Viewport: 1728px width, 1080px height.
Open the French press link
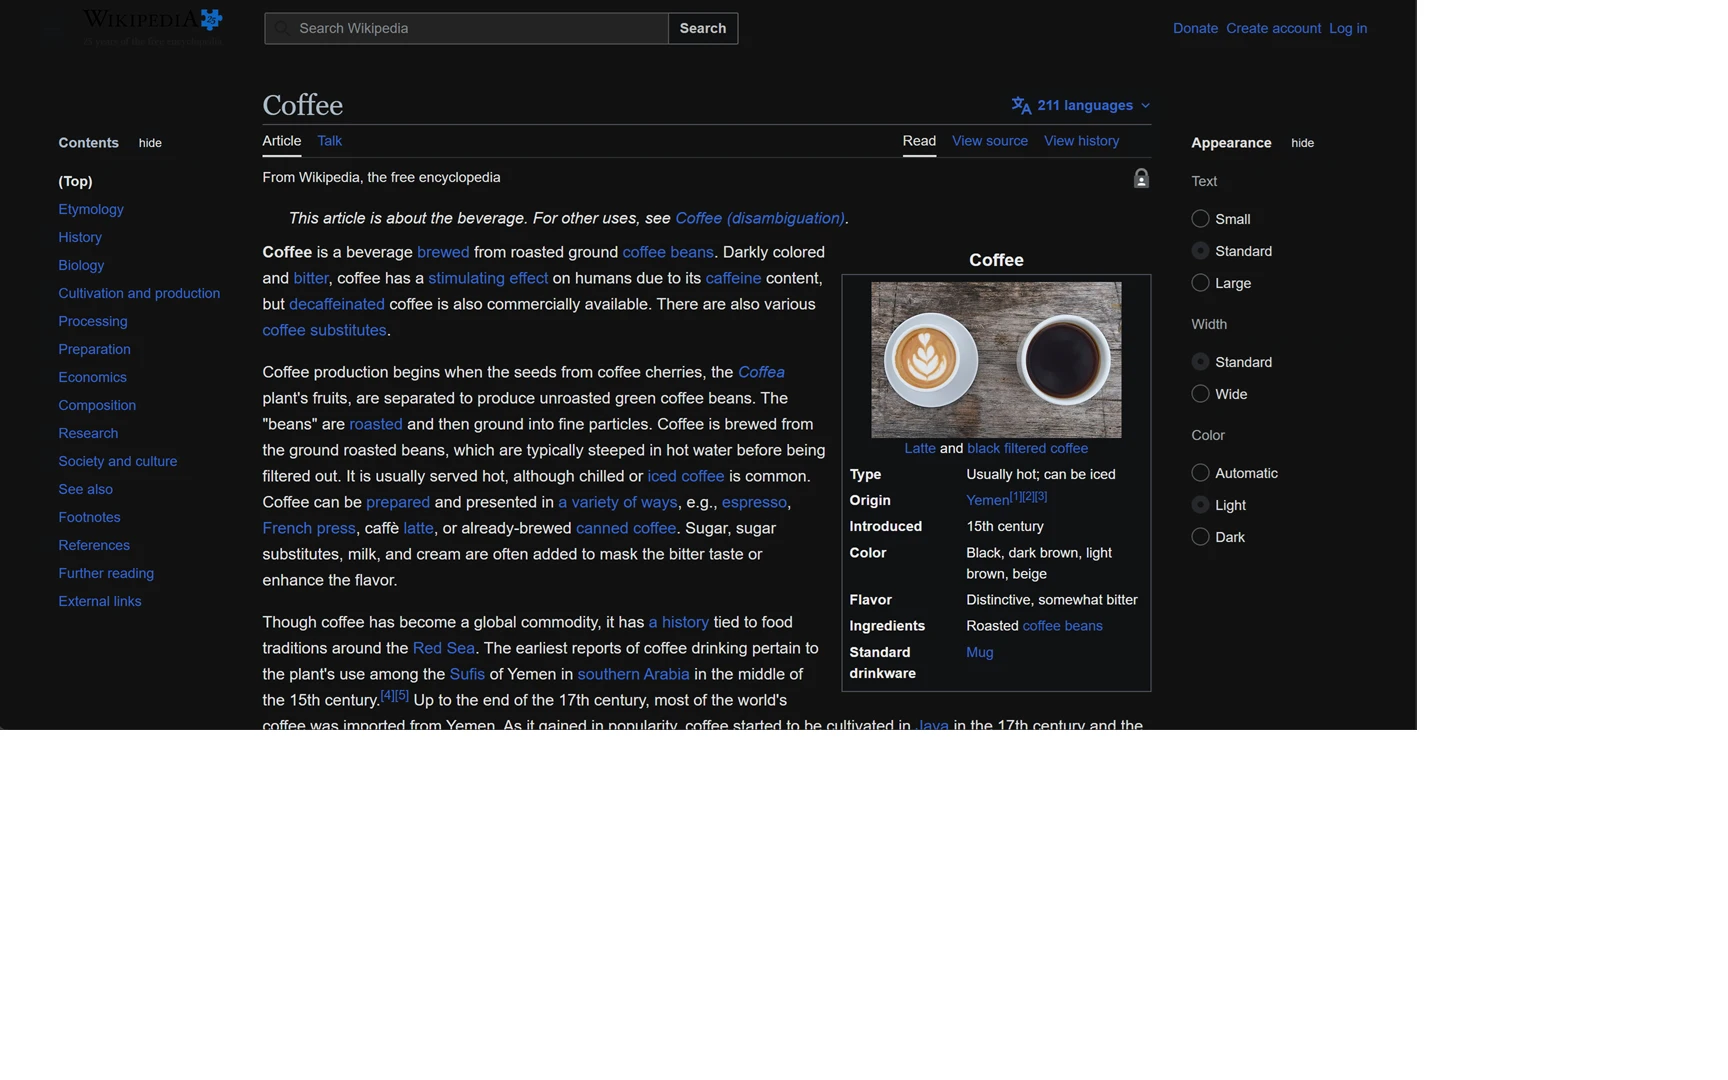309,528
